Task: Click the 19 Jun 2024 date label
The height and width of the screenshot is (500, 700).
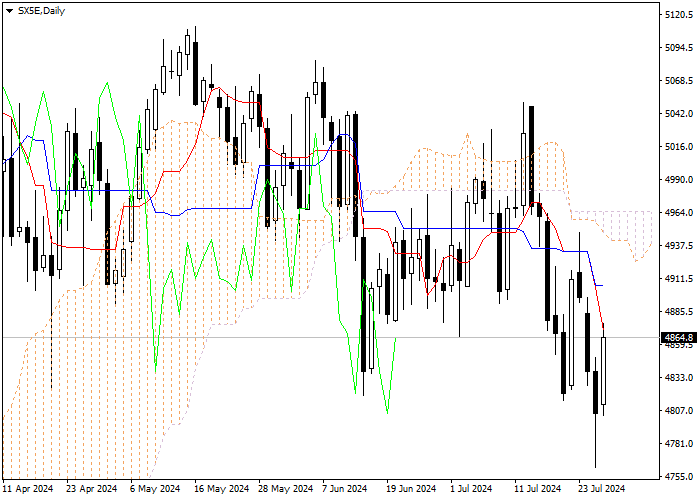Action: pos(411,489)
